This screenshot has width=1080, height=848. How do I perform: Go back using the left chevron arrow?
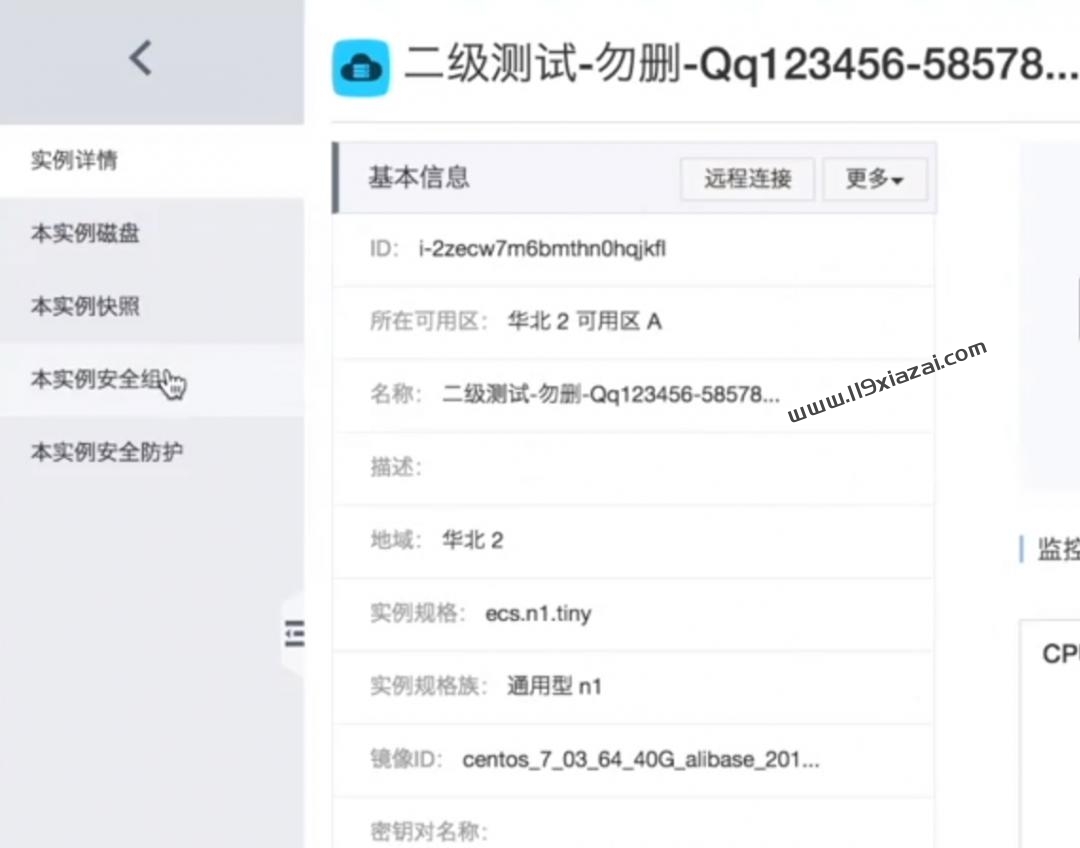[141, 57]
